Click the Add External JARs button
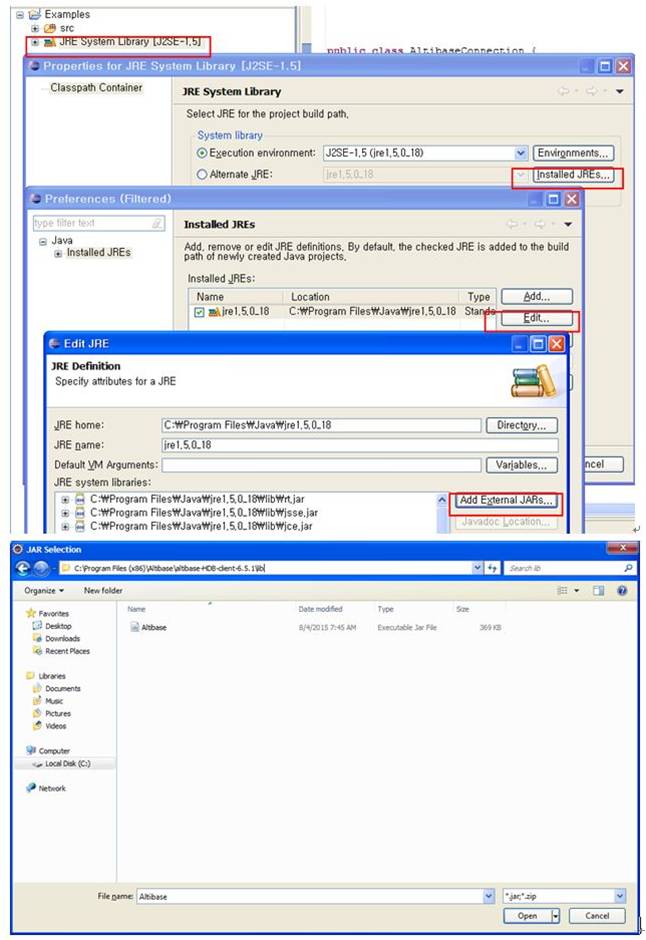 pyautogui.click(x=505, y=500)
